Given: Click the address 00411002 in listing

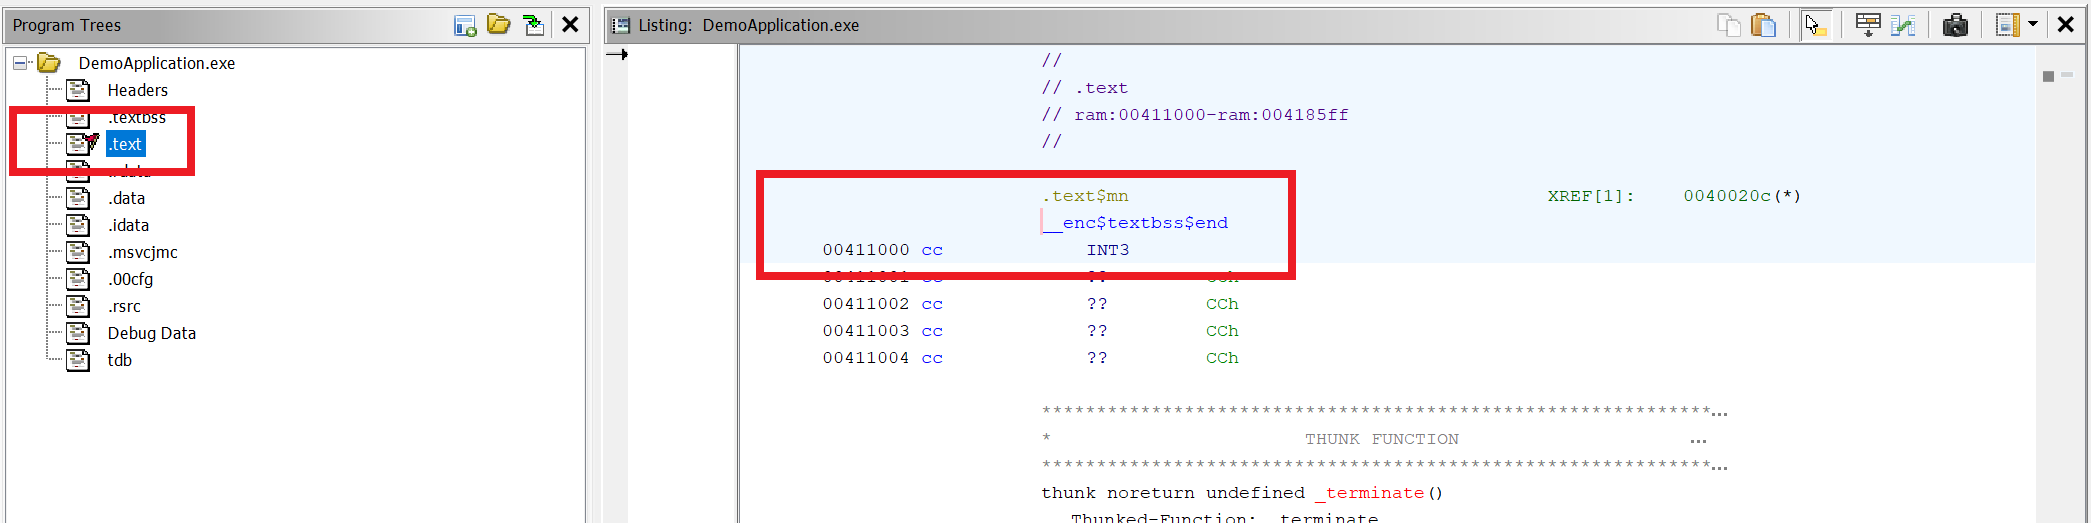Looking at the screenshot, I should [x=865, y=304].
